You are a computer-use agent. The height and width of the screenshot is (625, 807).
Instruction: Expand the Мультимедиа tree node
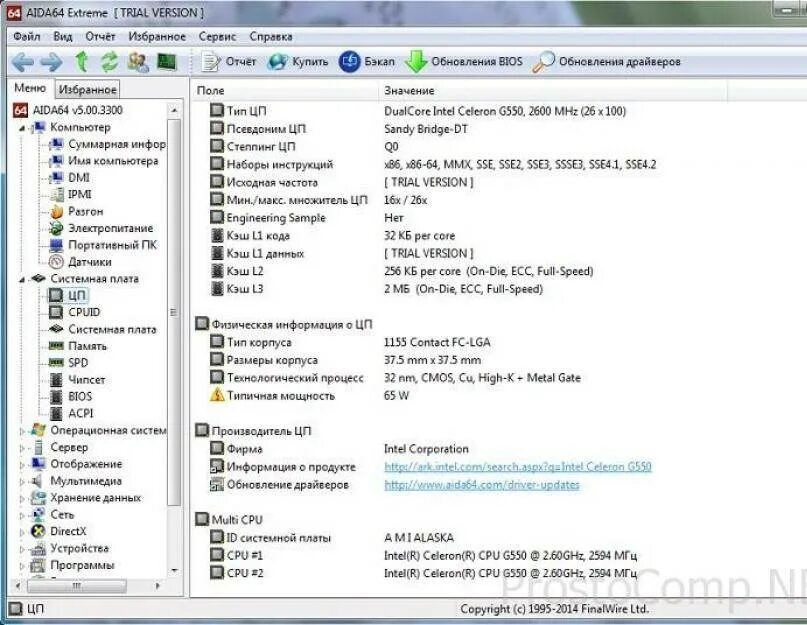[x=22, y=482]
